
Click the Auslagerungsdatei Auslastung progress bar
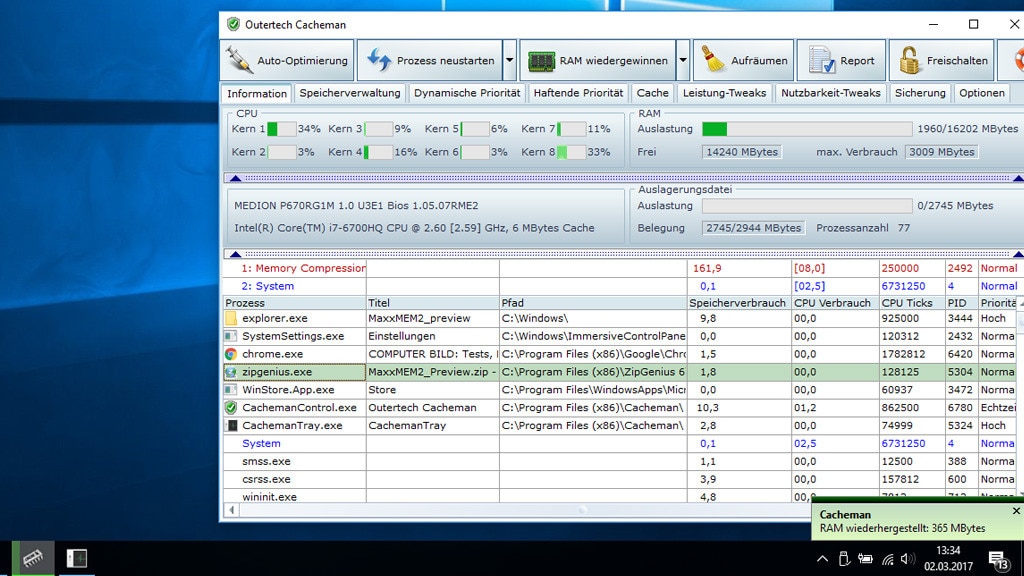tap(807, 206)
